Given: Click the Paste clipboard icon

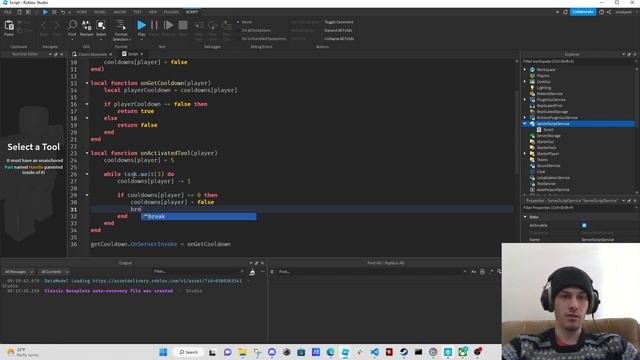Looking at the screenshot, I should (x=9, y=26).
